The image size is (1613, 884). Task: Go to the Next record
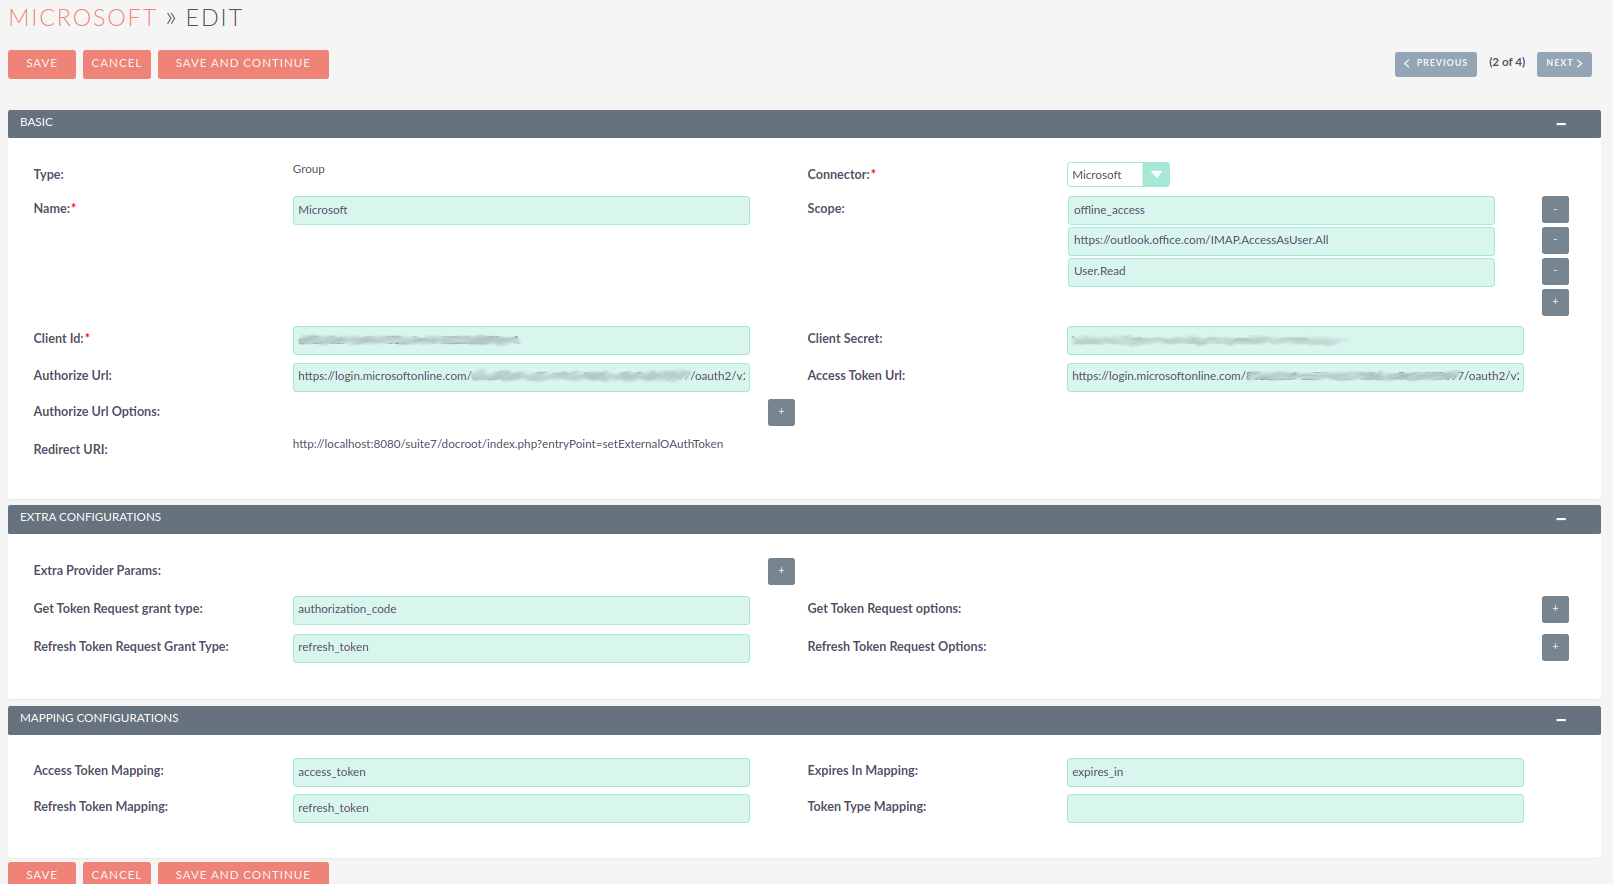coord(1564,64)
